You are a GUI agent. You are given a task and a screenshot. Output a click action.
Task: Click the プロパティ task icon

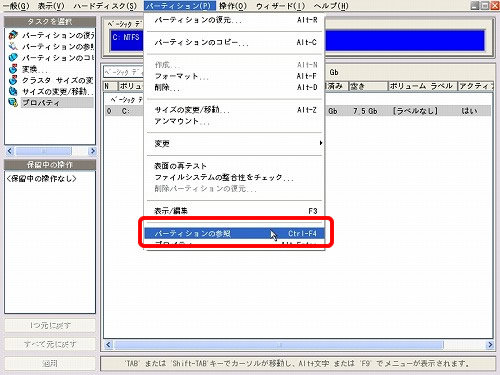pos(13,102)
